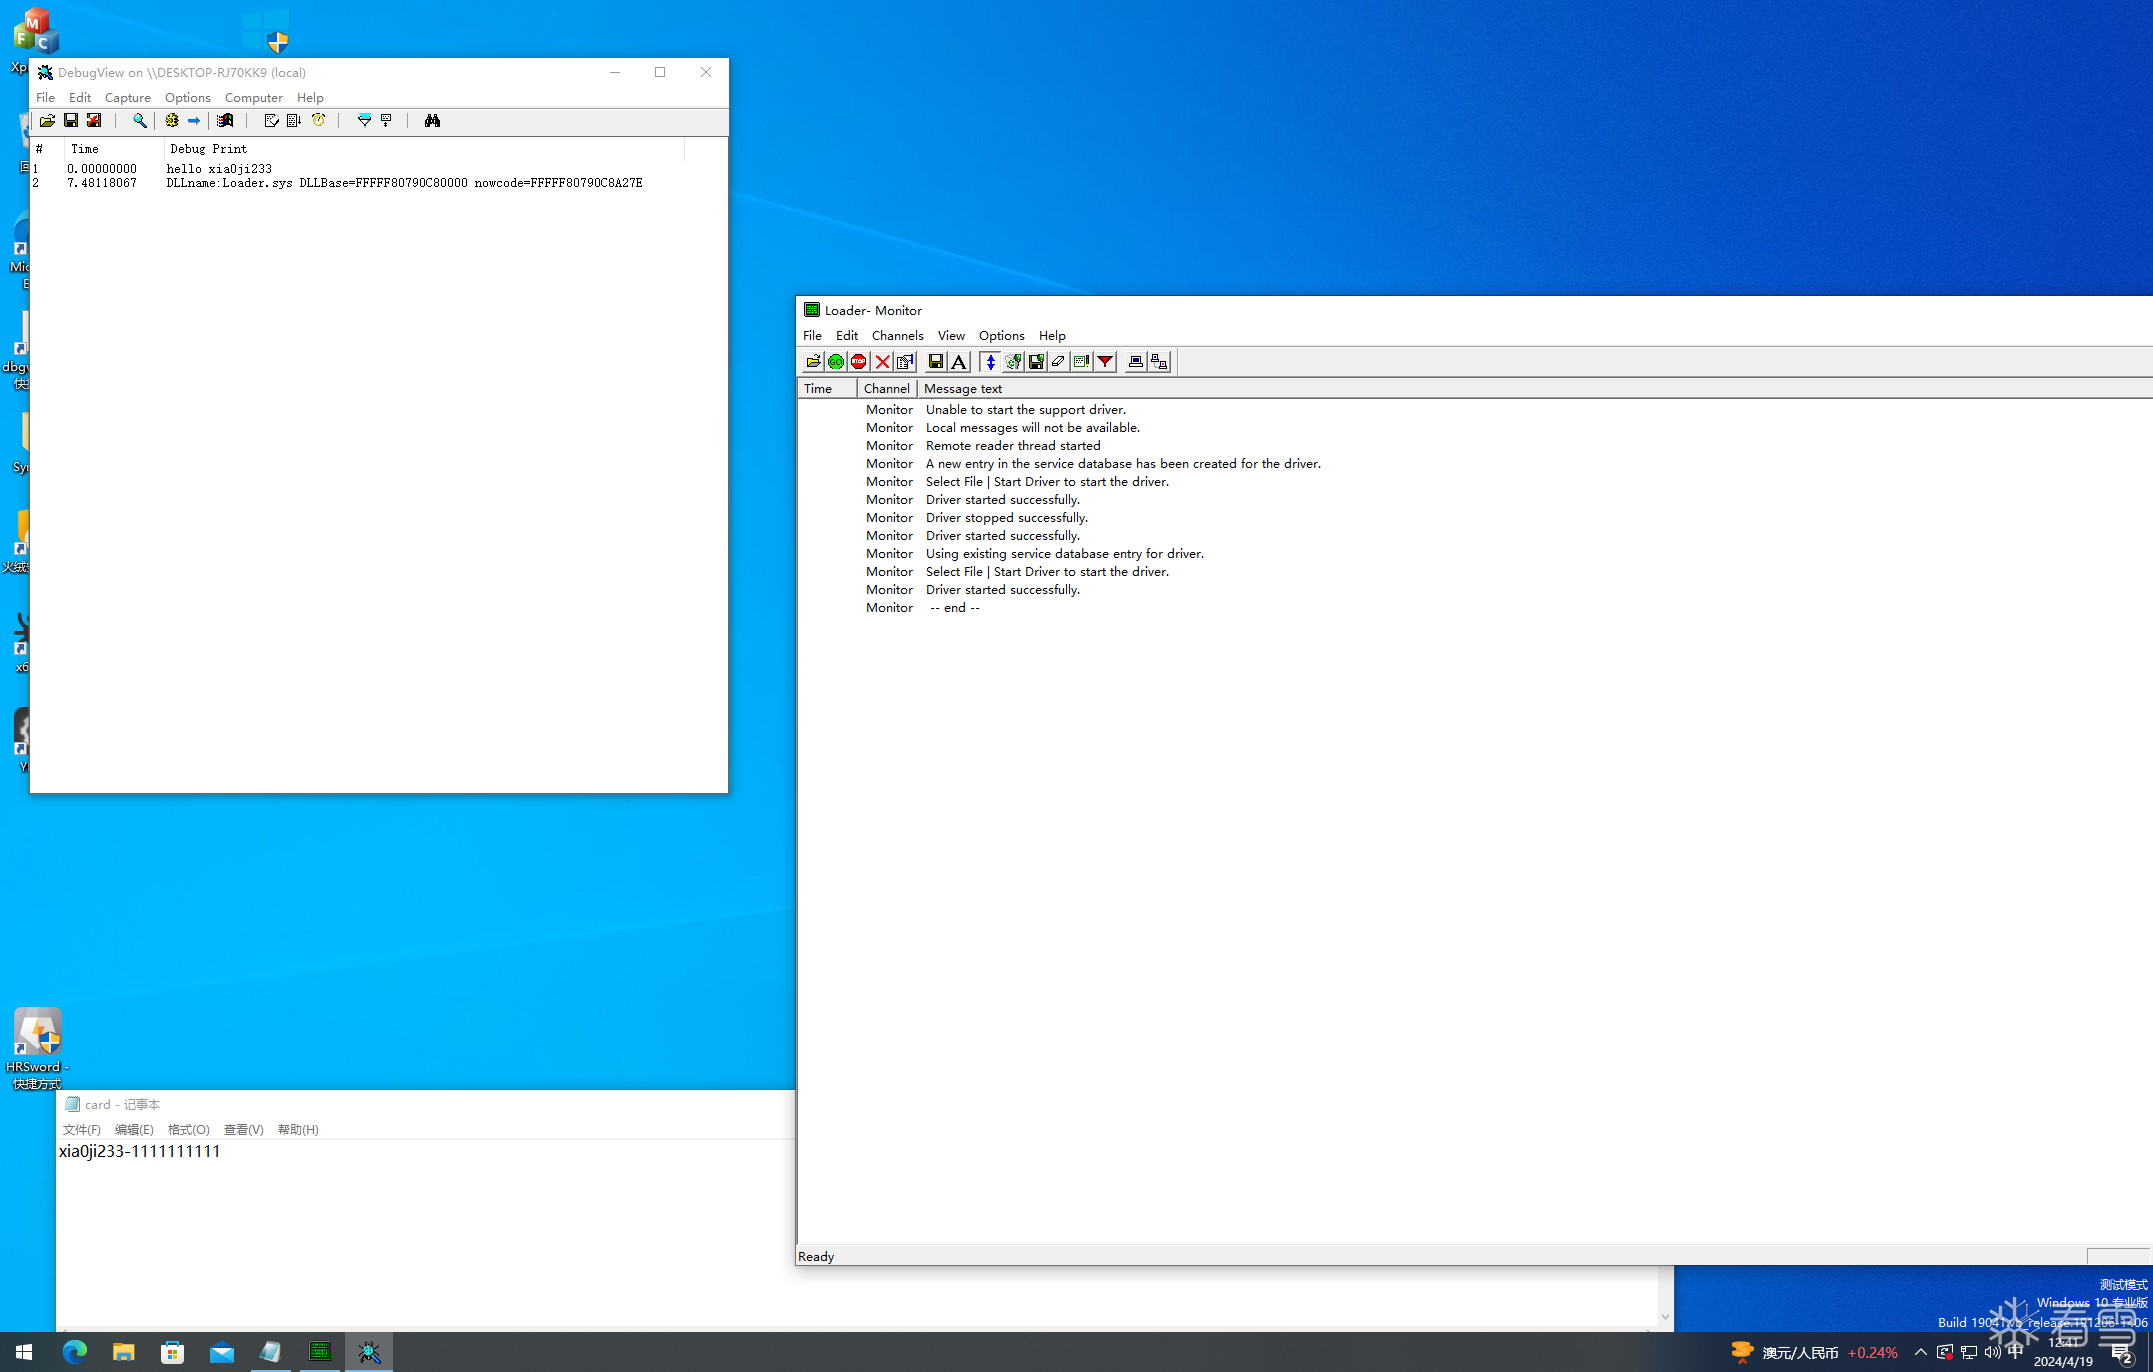This screenshot has height=1372, width=2153.
Task: Click the recycle-with-question-mark icon in Loader Monitor
Action: (1013, 362)
